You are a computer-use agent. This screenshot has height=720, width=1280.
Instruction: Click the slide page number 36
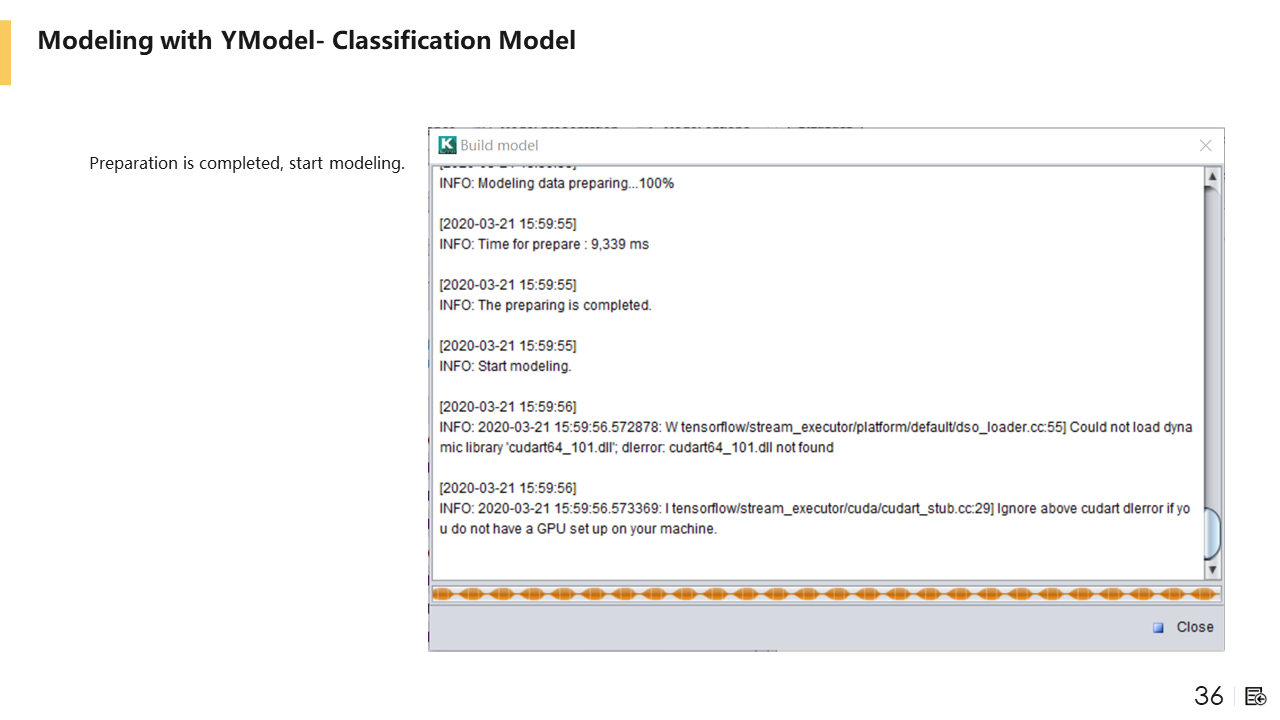pyautogui.click(x=1209, y=696)
